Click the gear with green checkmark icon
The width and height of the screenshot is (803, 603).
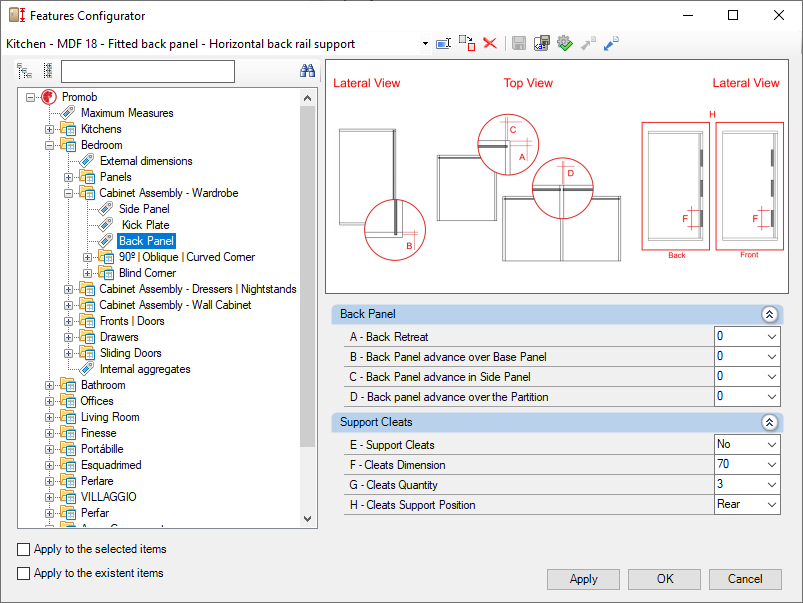[564, 43]
